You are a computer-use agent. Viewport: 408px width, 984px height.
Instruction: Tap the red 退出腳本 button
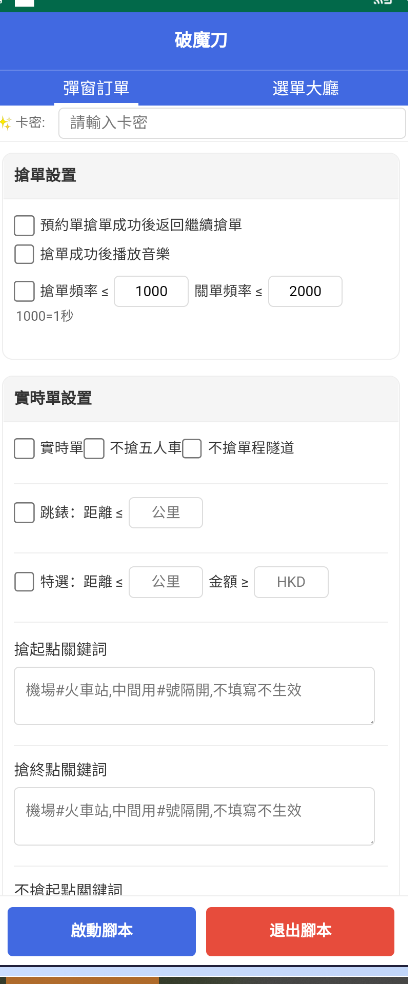300,931
